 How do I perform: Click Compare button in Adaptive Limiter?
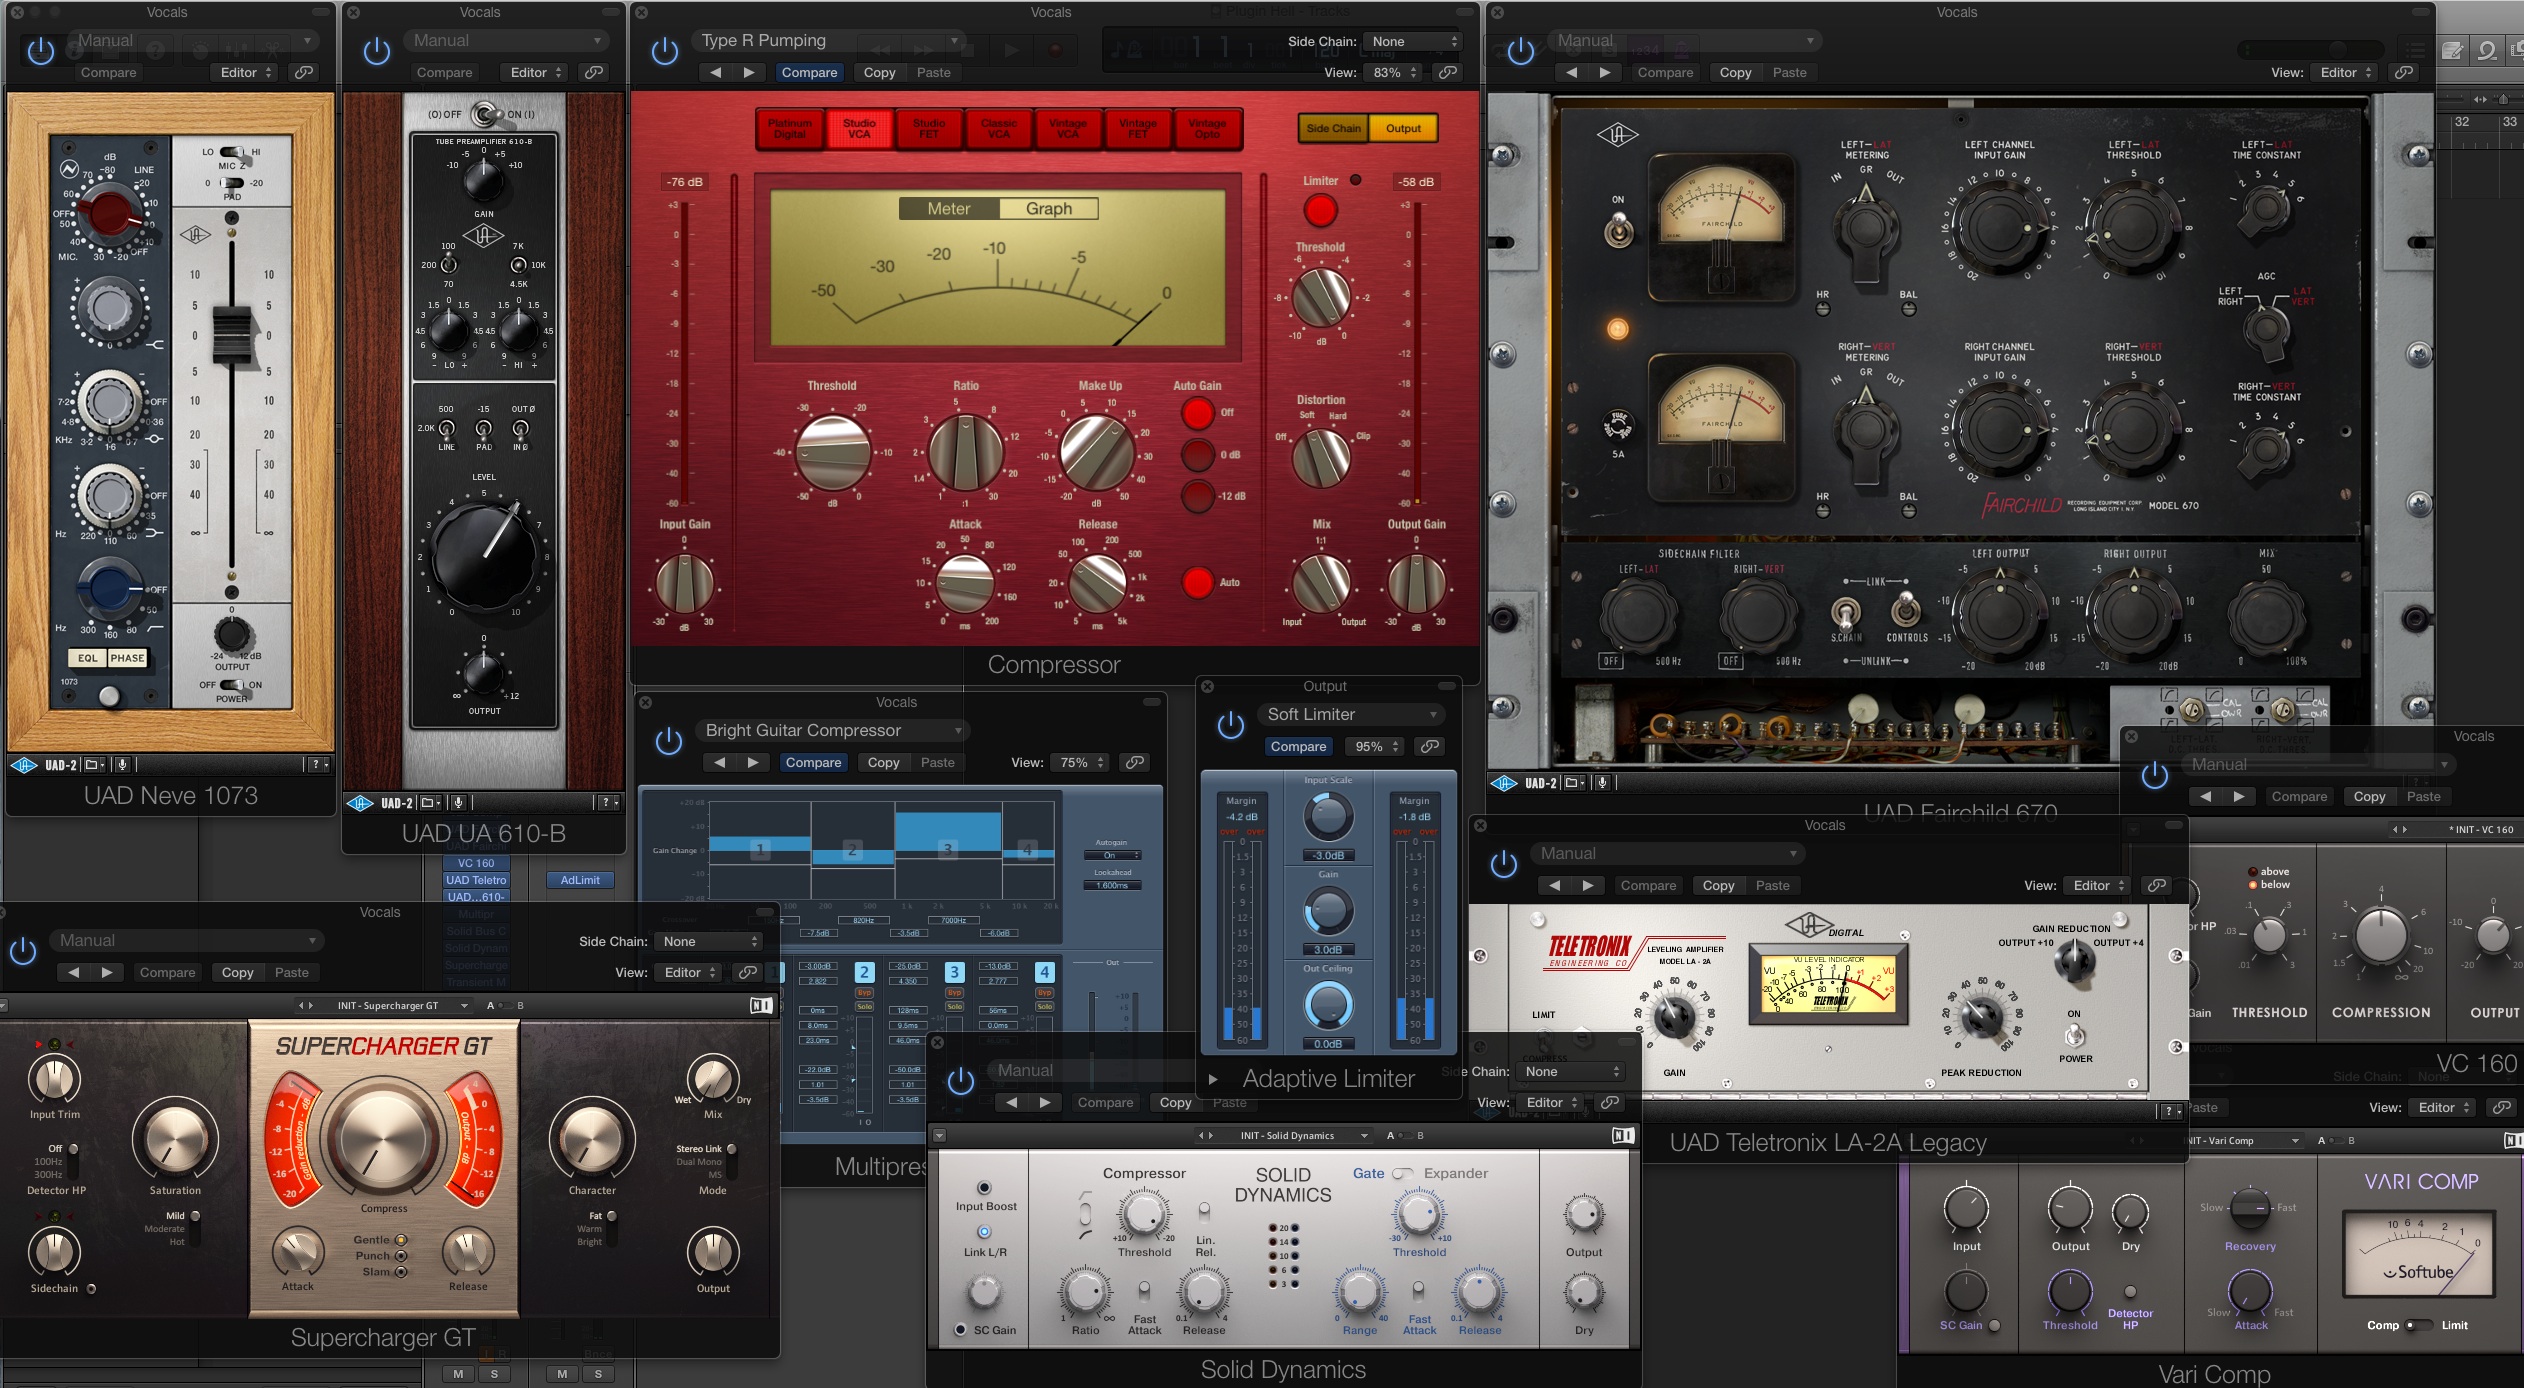click(x=1298, y=746)
